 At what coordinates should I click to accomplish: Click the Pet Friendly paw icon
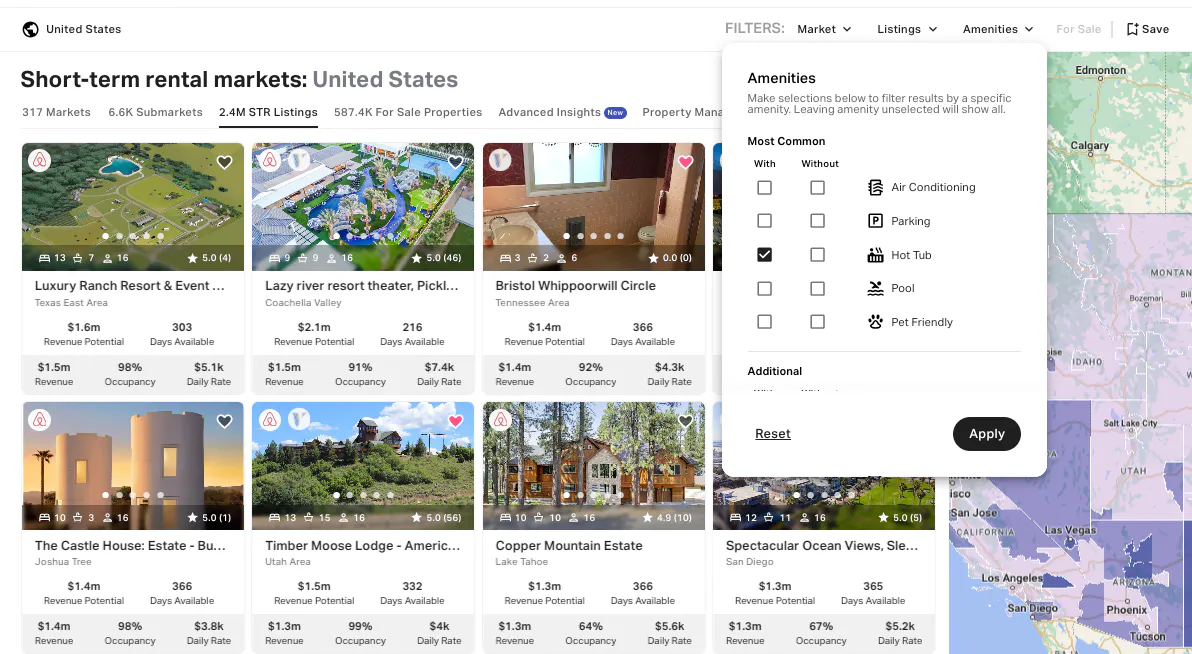pyautogui.click(x=875, y=322)
